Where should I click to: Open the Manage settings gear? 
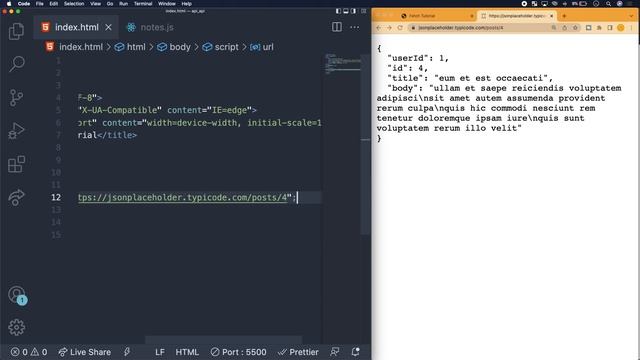(16, 327)
